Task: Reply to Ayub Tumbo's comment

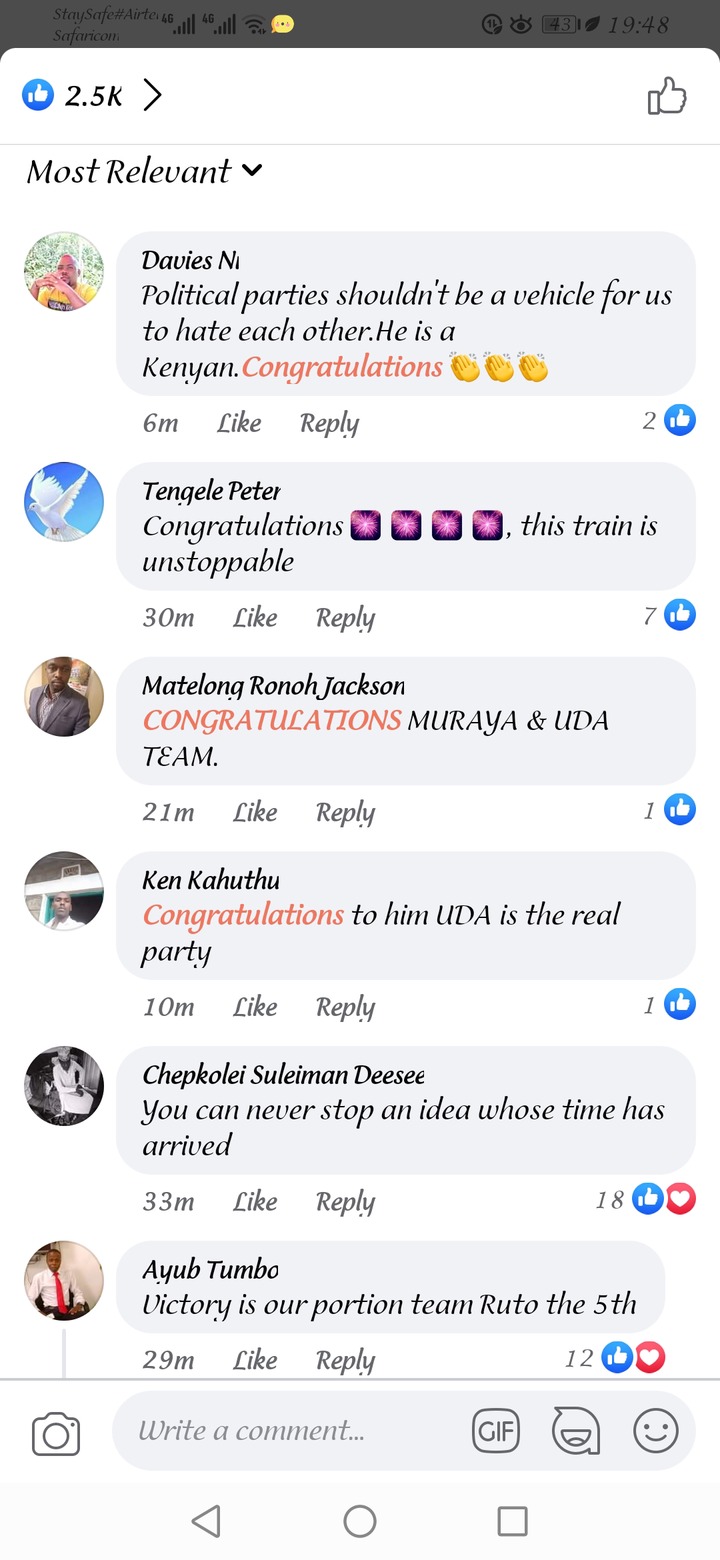Action: pyautogui.click(x=345, y=1360)
